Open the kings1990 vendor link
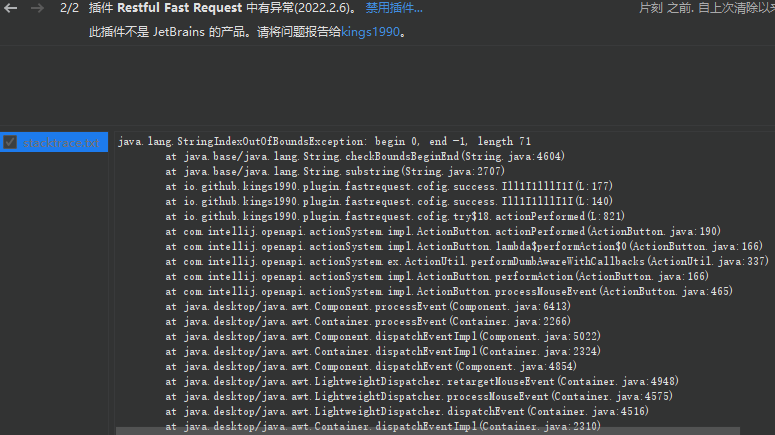775x435 pixels. point(370,32)
